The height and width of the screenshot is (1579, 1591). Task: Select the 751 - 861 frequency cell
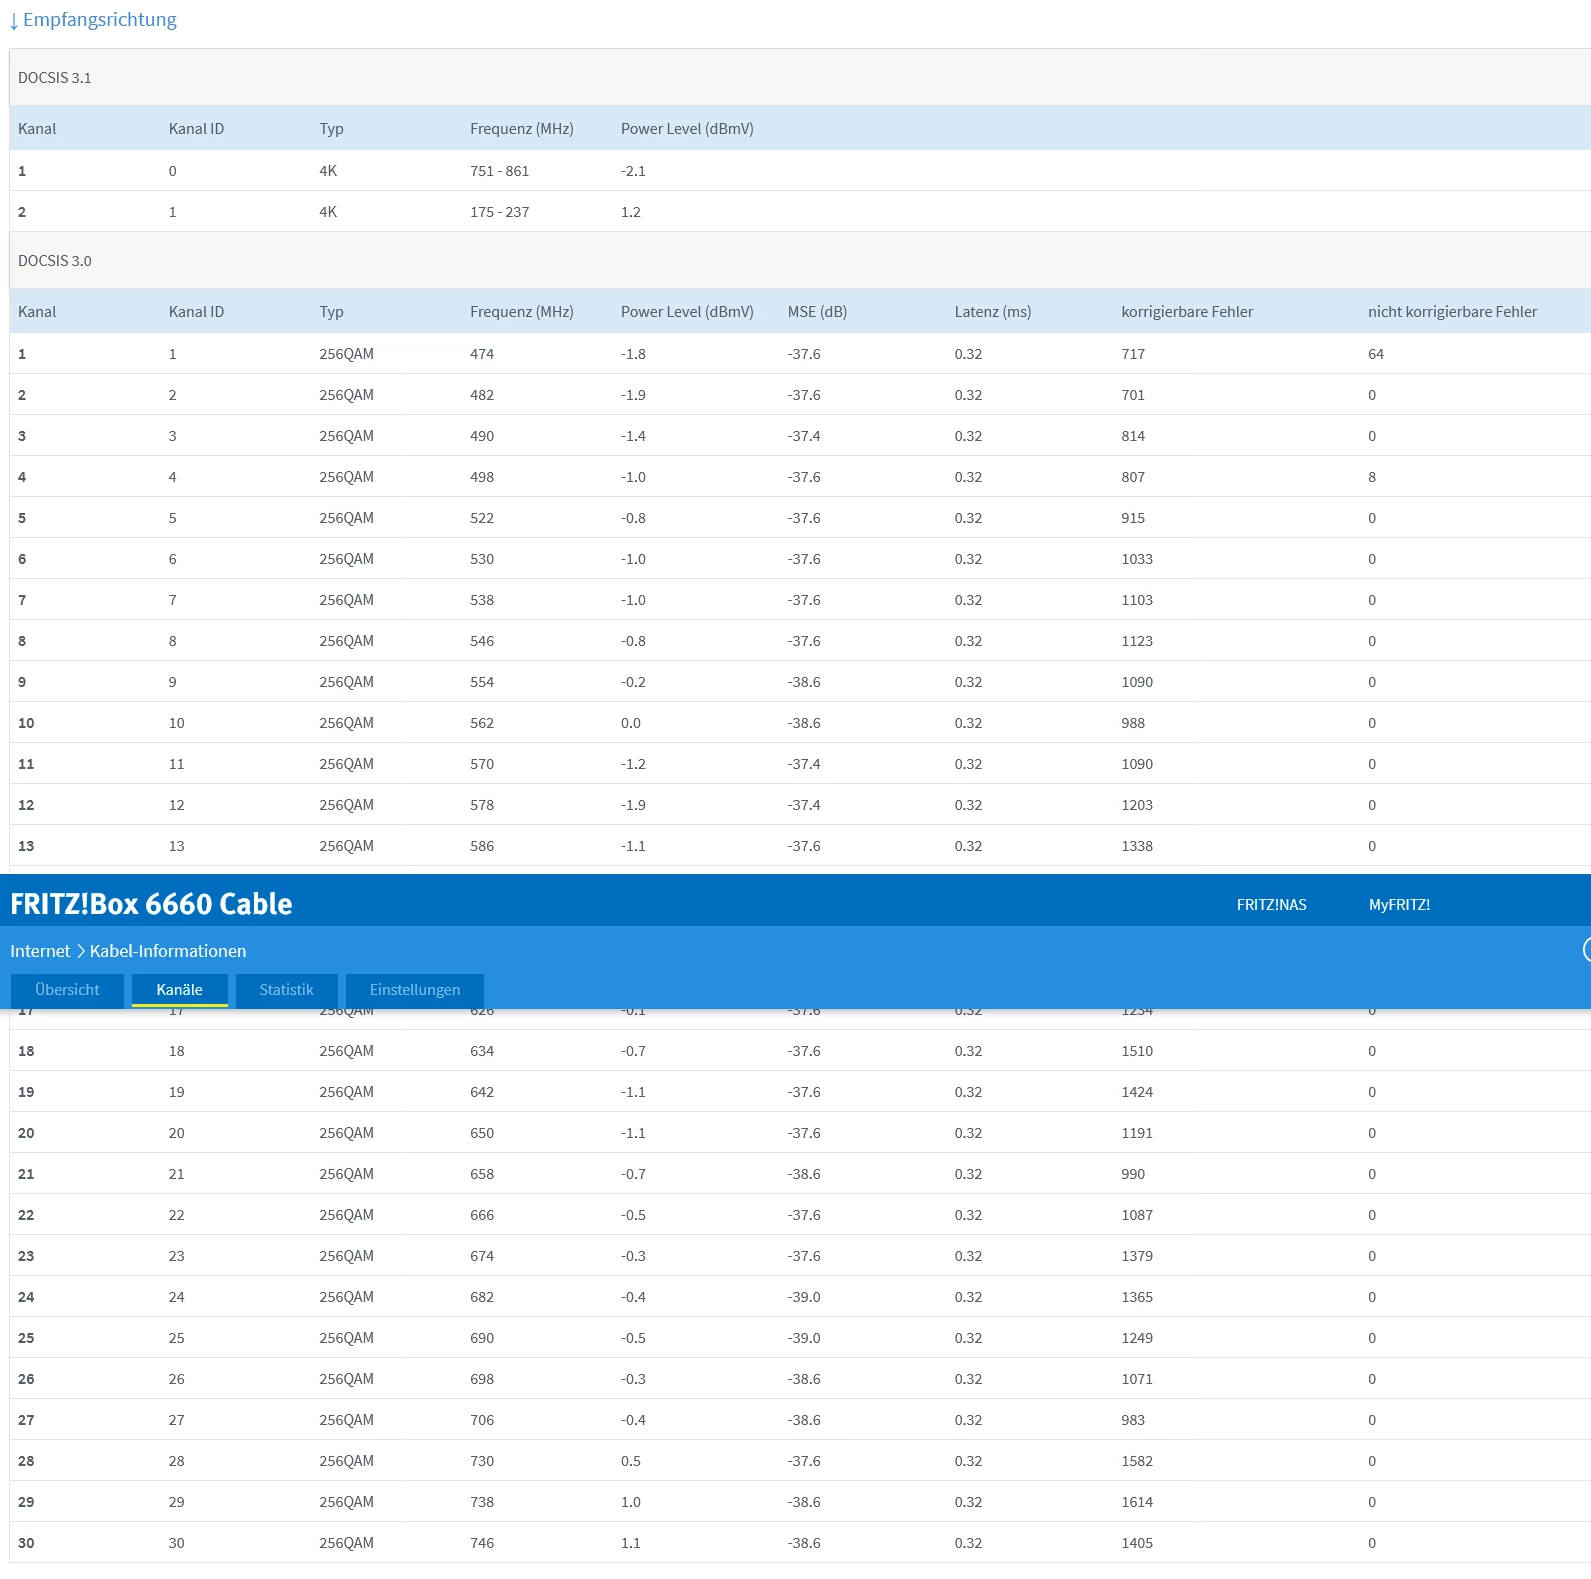499,171
